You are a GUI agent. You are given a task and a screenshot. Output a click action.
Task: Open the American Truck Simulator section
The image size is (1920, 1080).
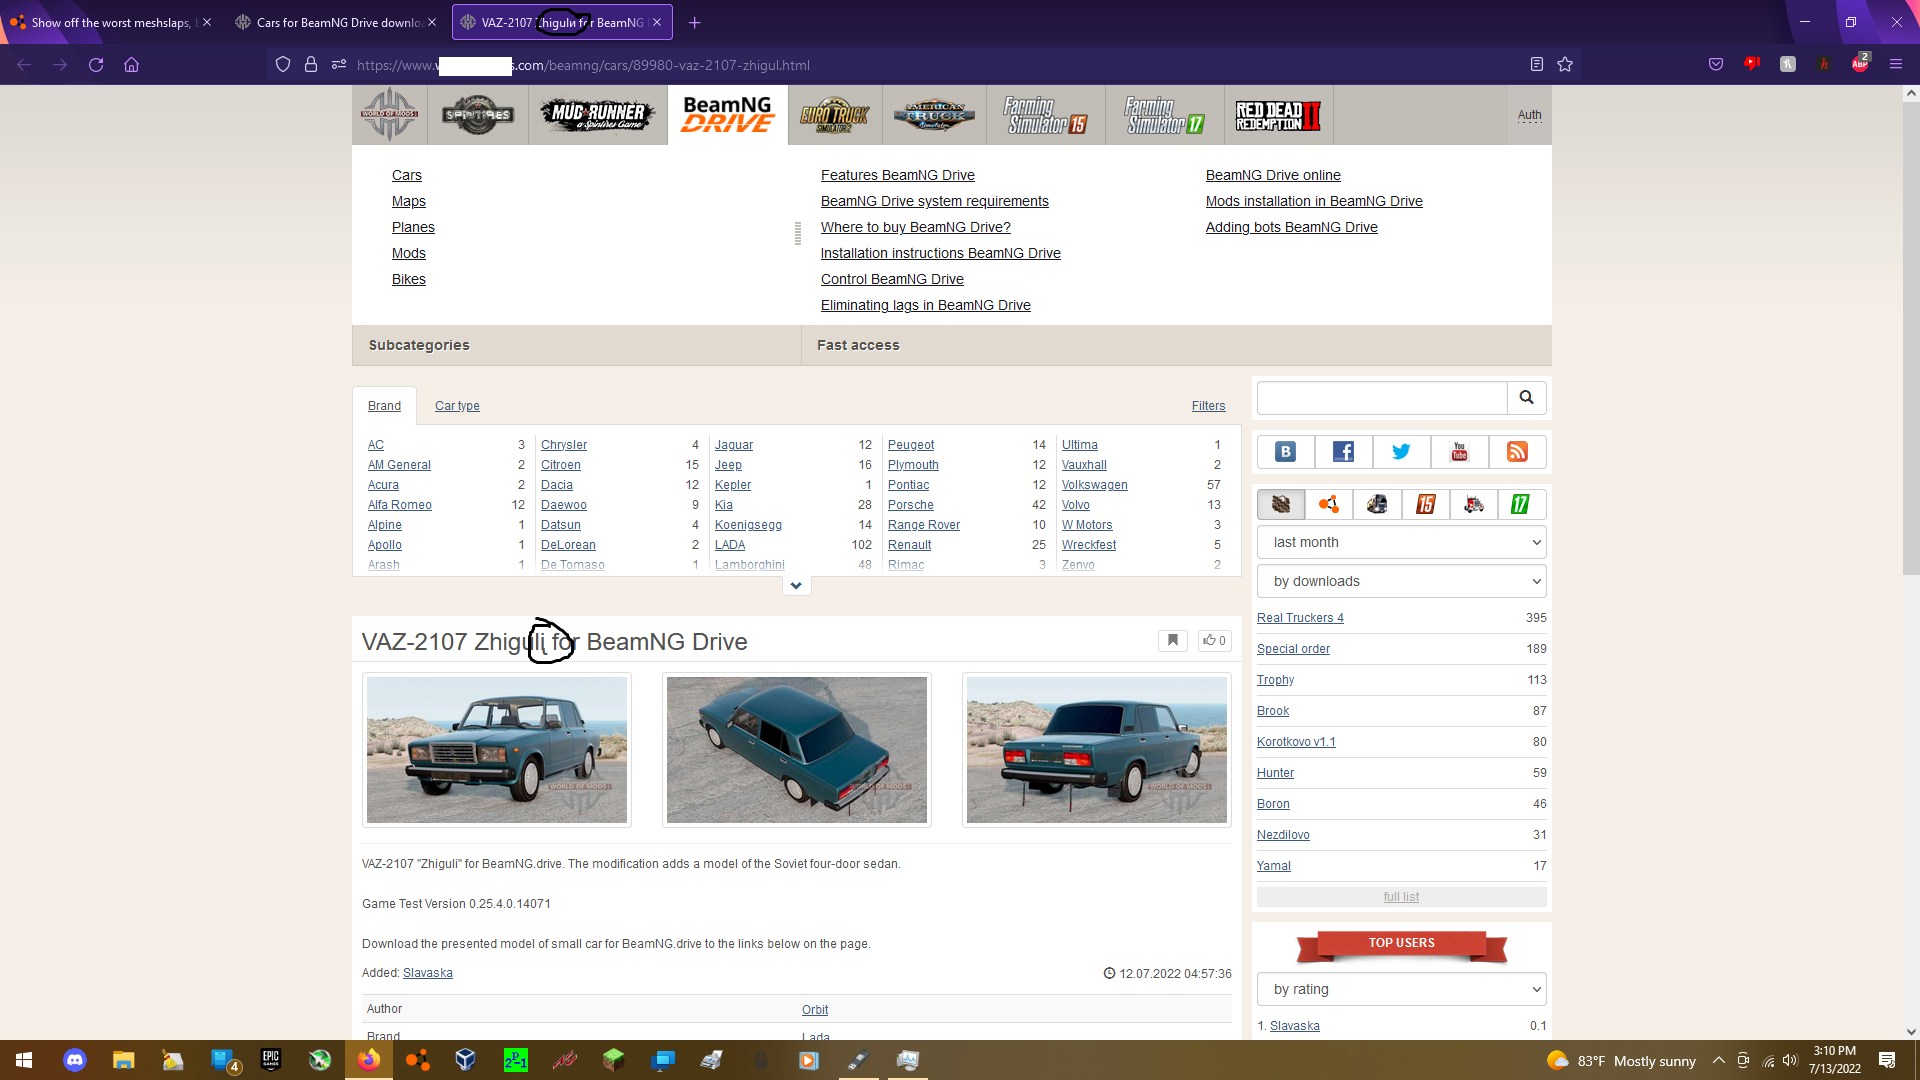[934, 115]
